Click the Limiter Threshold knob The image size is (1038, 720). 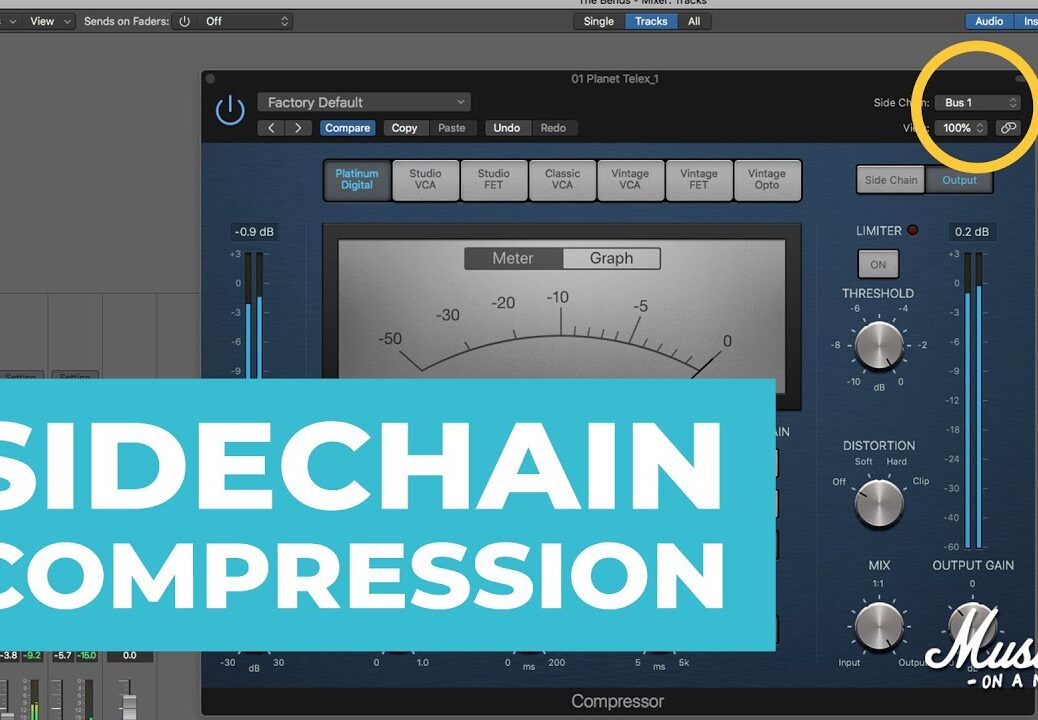(x=878, y=346)
